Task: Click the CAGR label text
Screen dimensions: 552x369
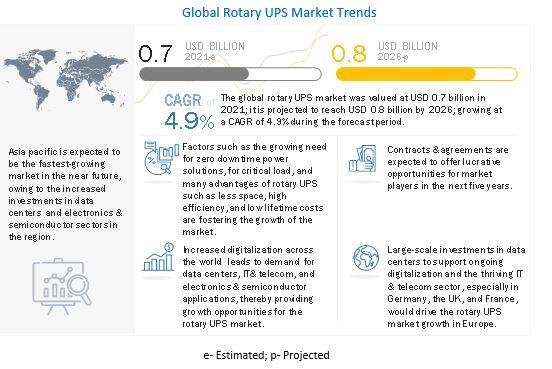Action: coord(183,101)
